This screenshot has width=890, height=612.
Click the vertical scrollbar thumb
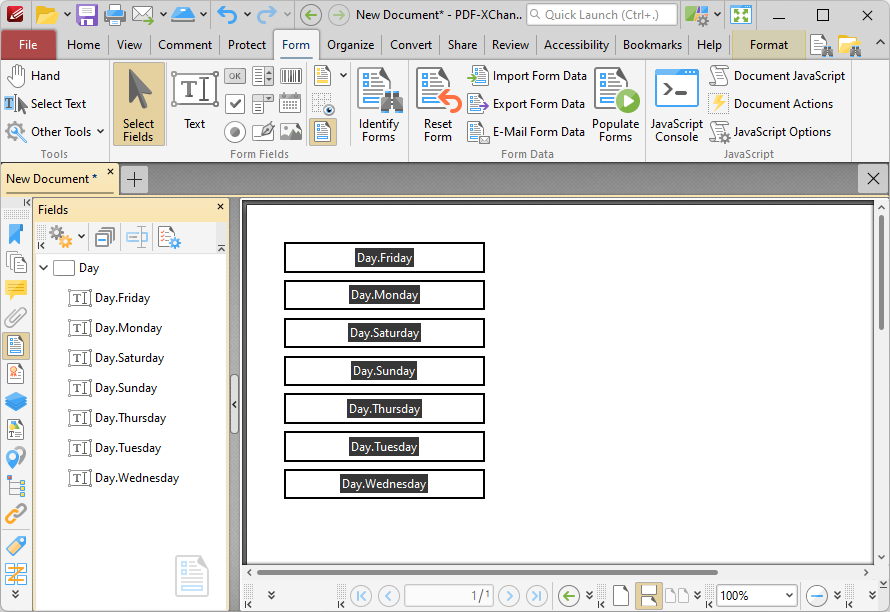coord(881,273)
